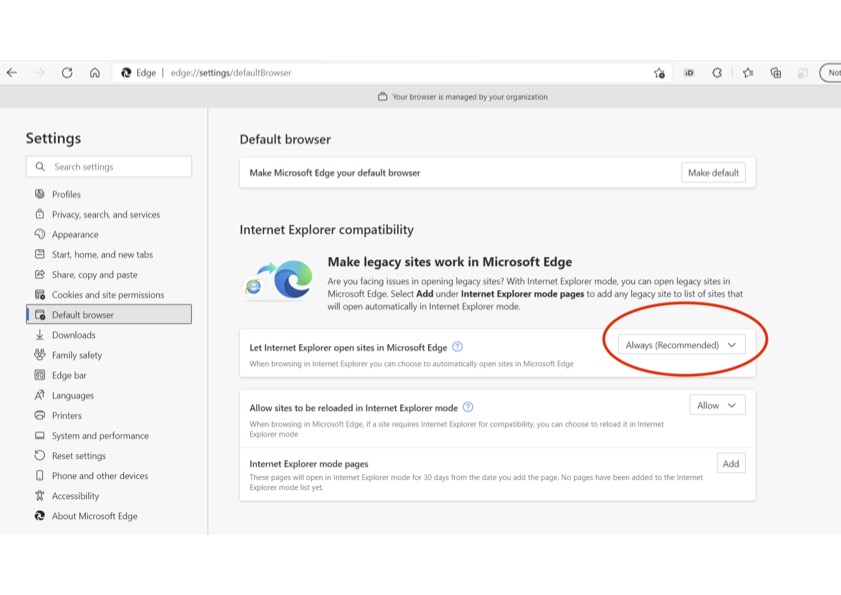Open the Collections icon in toolbar
The image size is (841, 595).
[x=776, y=73]
